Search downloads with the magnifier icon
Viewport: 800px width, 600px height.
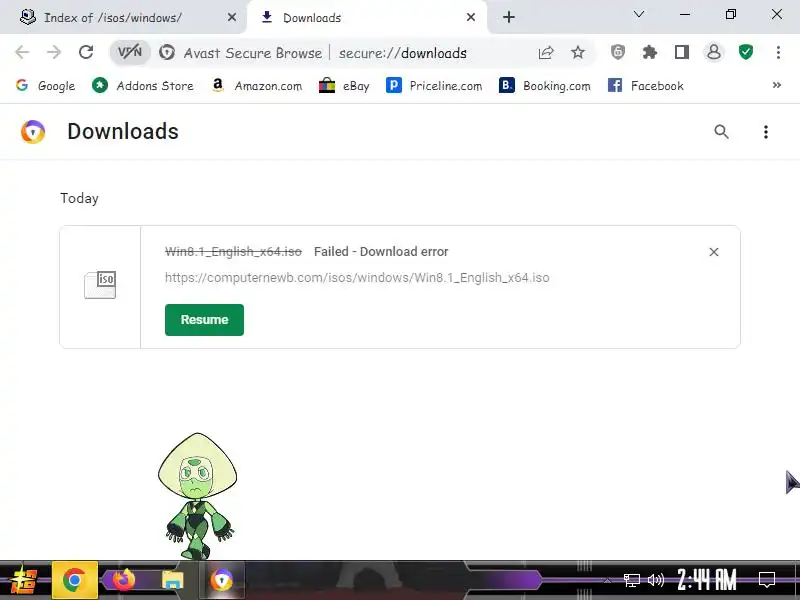pos(721,132)
